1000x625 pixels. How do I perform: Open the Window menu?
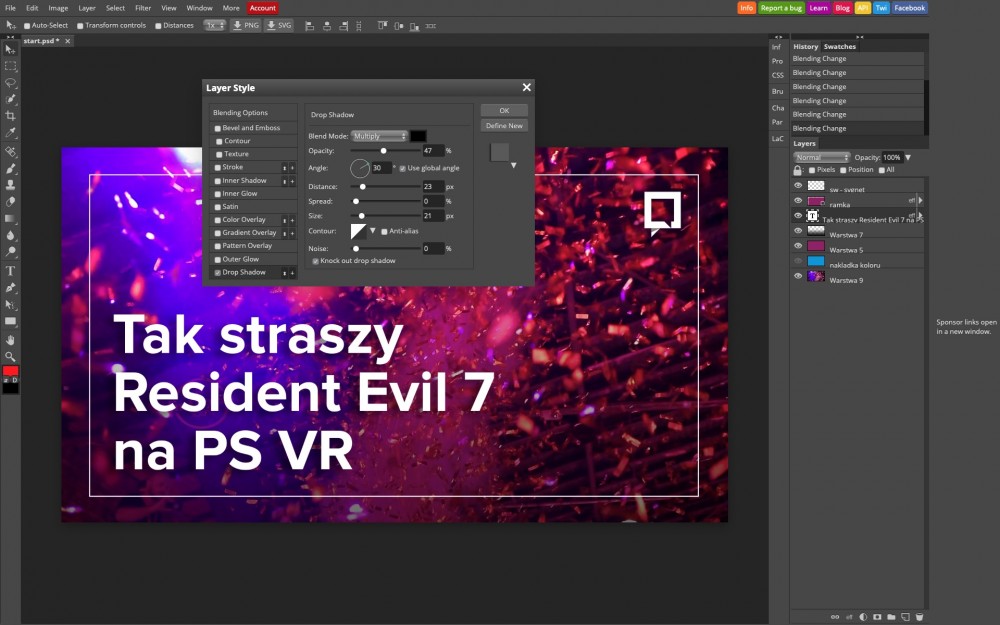click(x=200, y=8)
